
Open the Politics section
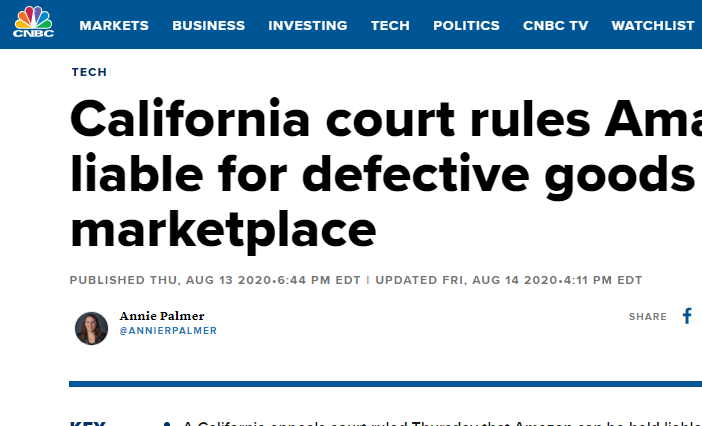pyautogui.click(x=466, y=26)
